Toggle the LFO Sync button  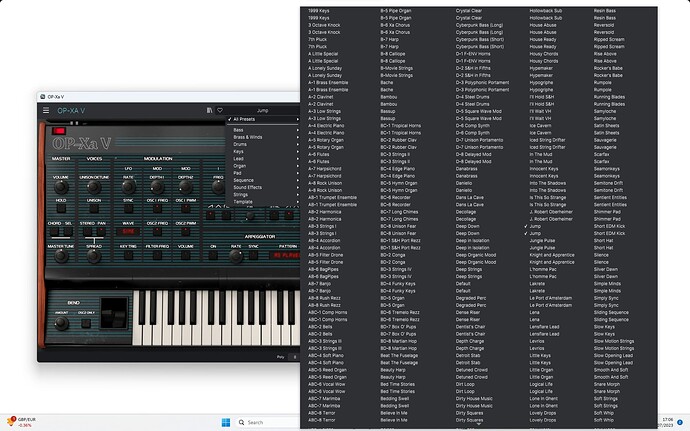click(x=128, y=208)
